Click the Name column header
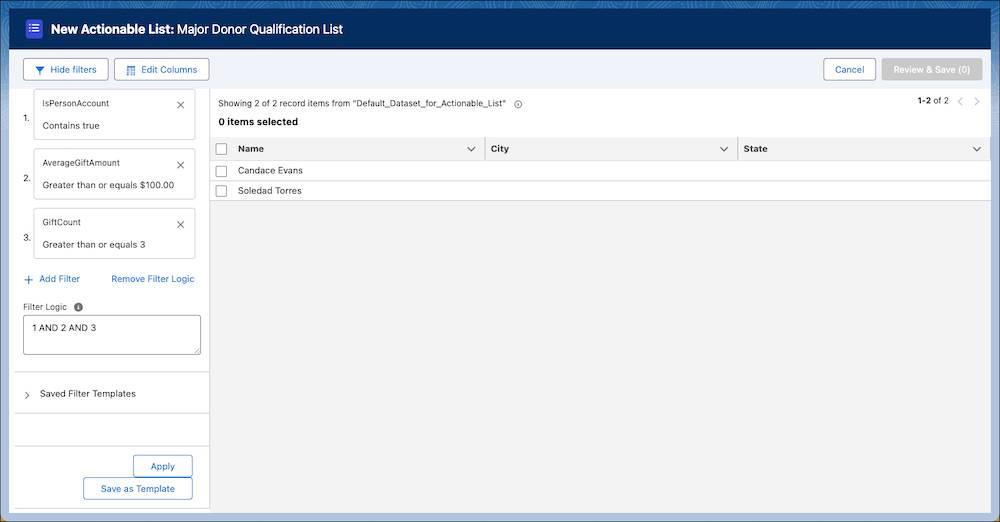1000x522 pixels. point(251,149)
